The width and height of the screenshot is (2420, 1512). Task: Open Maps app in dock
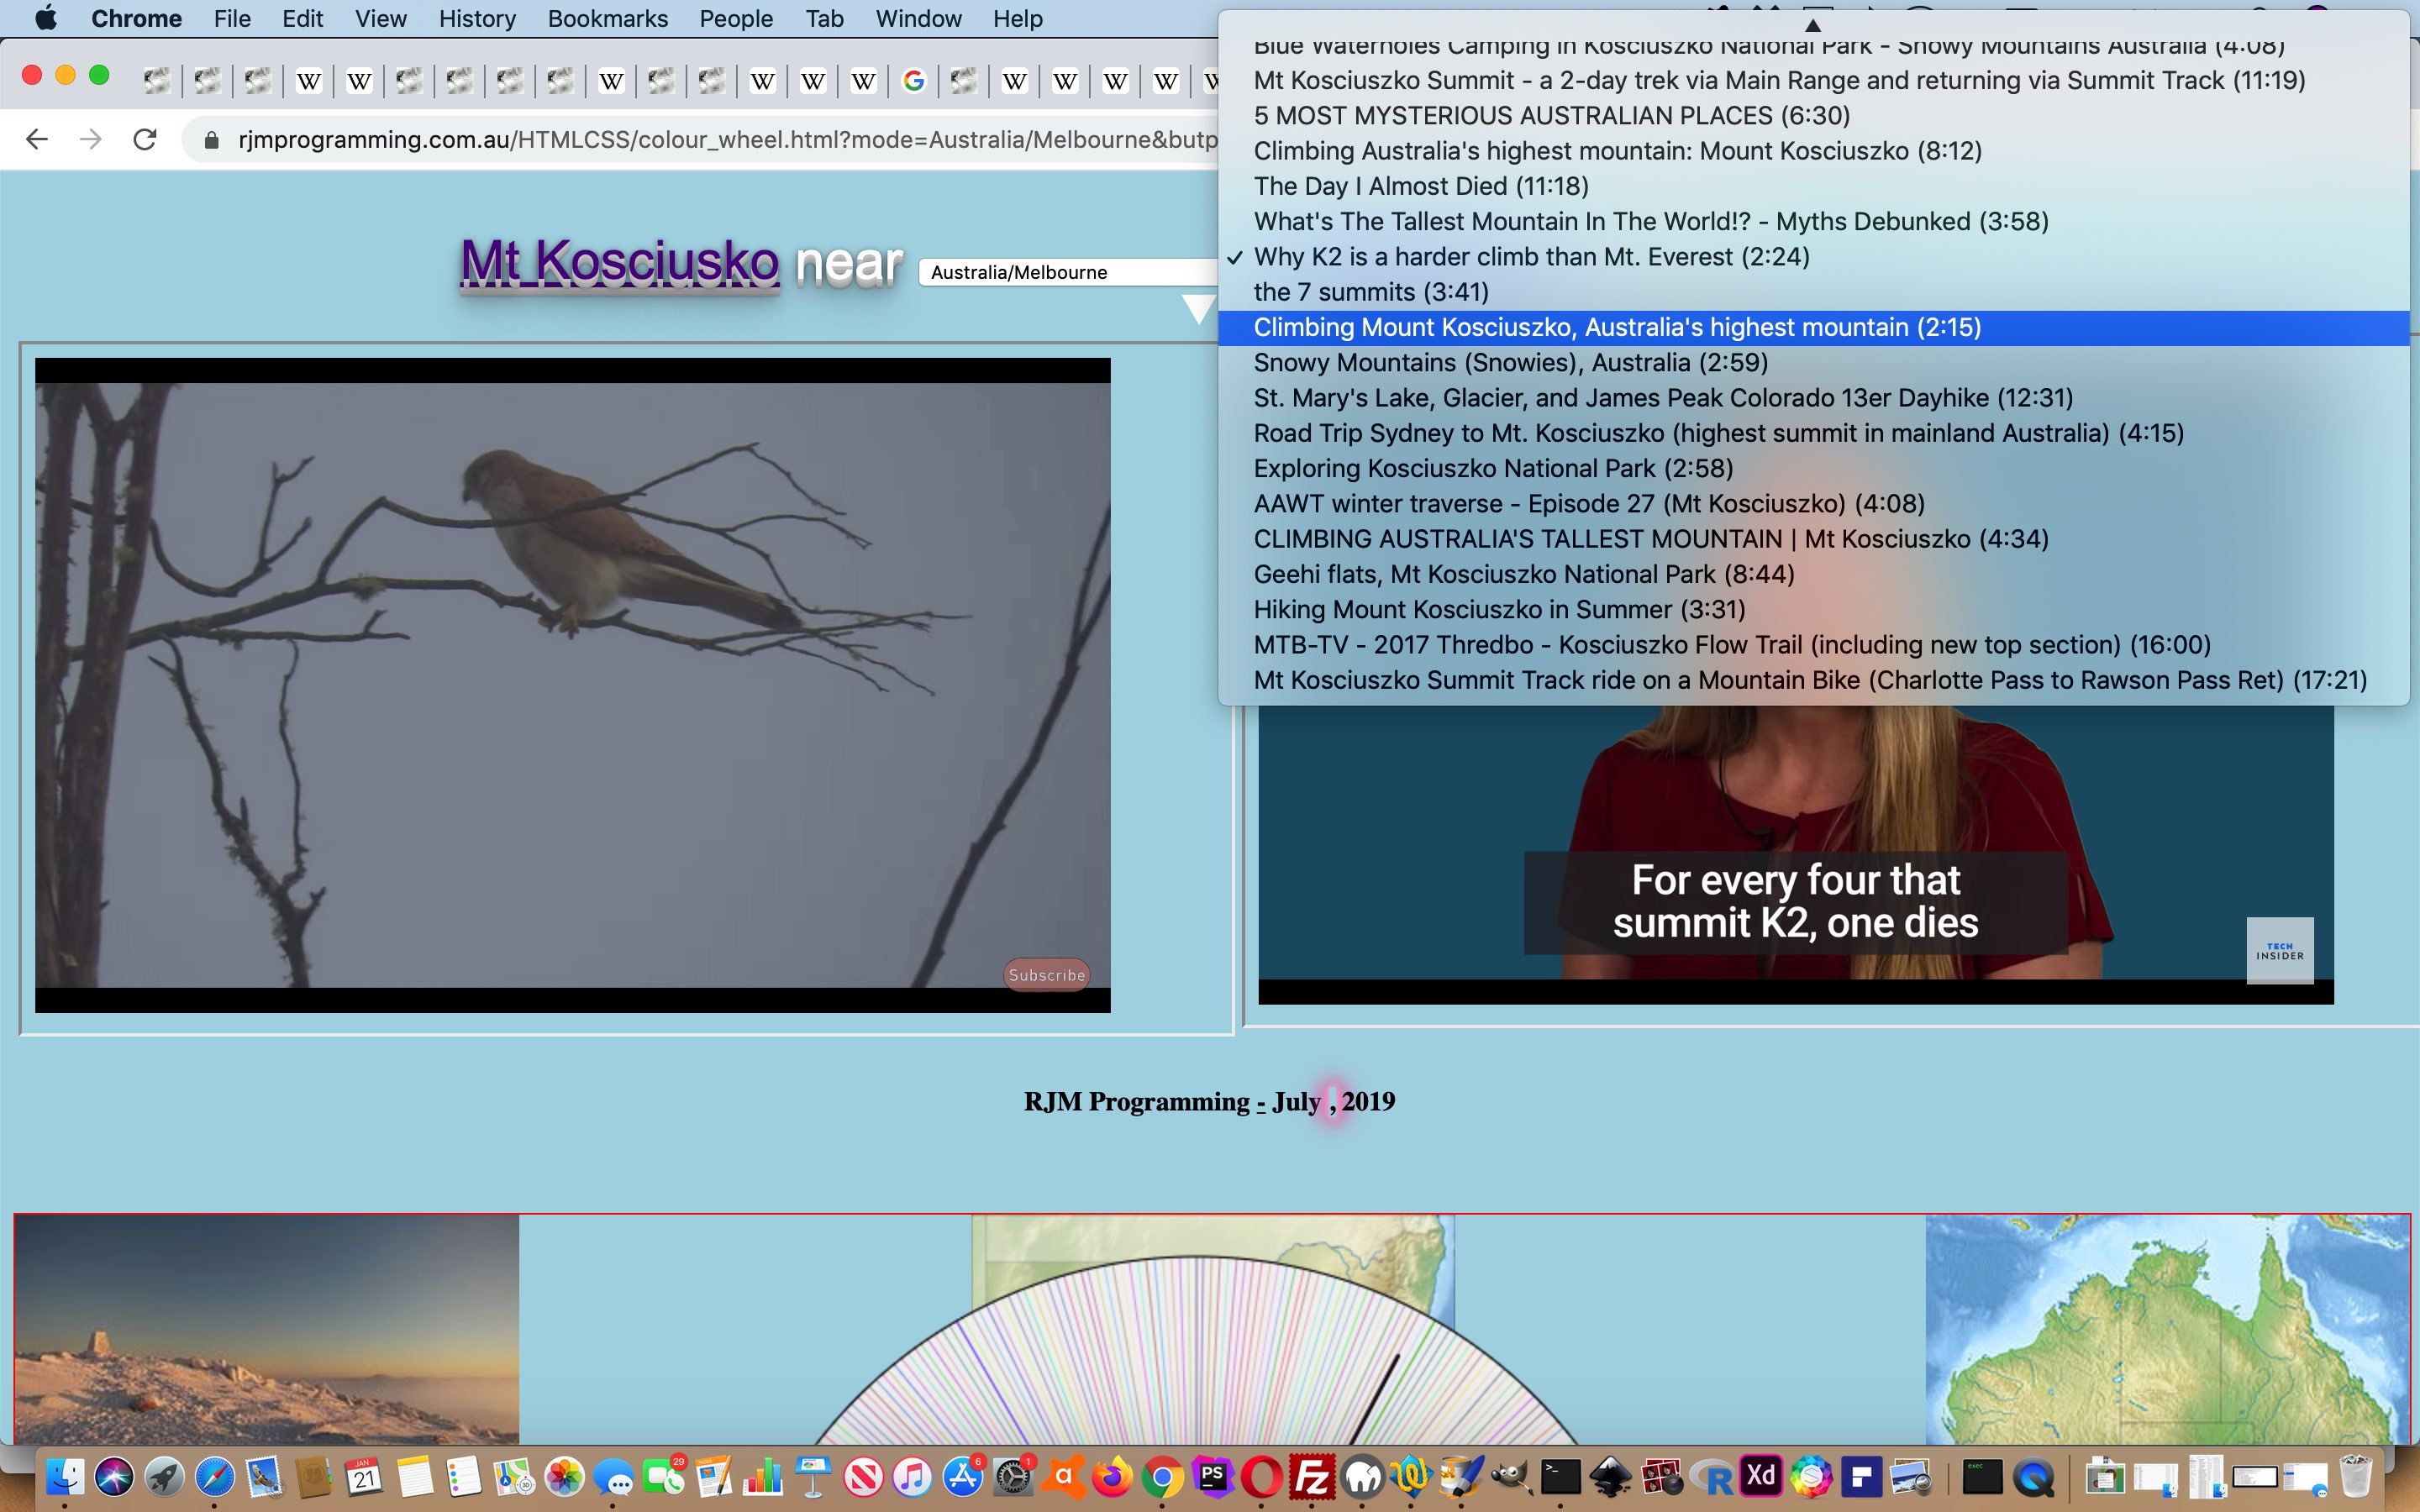pyautogui.click(x=514, y=1476)
